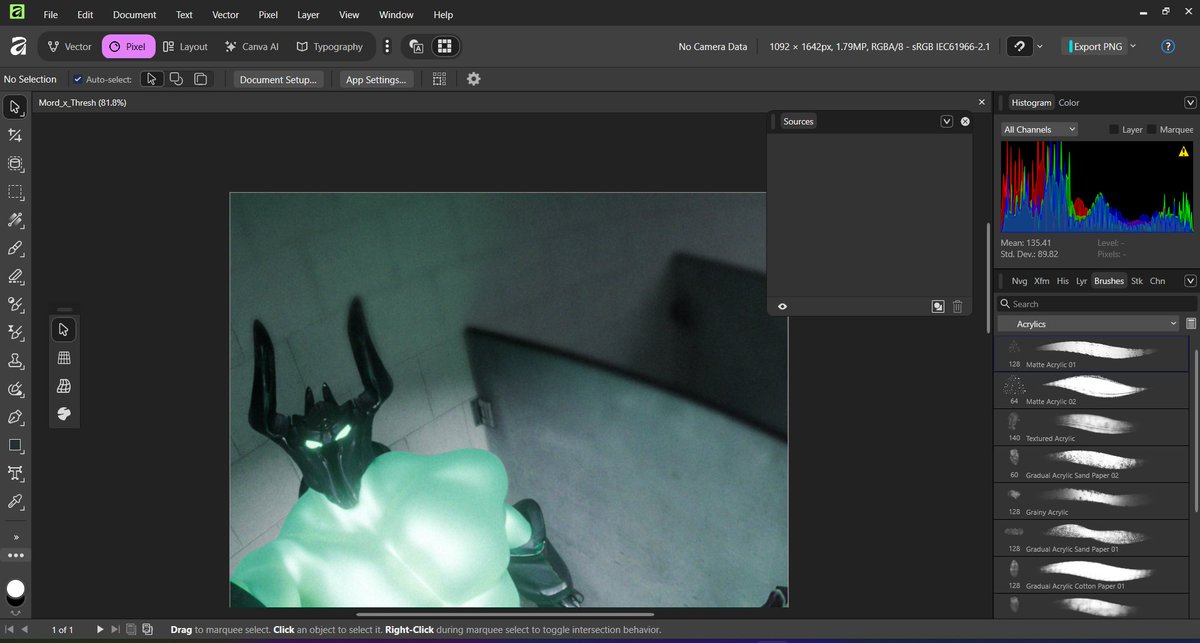Click the white primary color swatch
This screenshot has height=643, width=1200.
pos(16,589)
